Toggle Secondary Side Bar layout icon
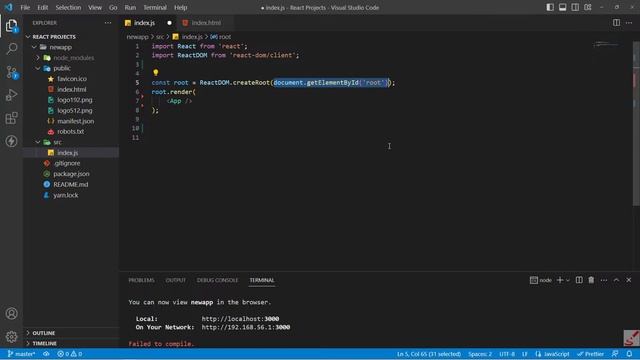The width and height of the screenshot is (640, 360). (575, 7)
